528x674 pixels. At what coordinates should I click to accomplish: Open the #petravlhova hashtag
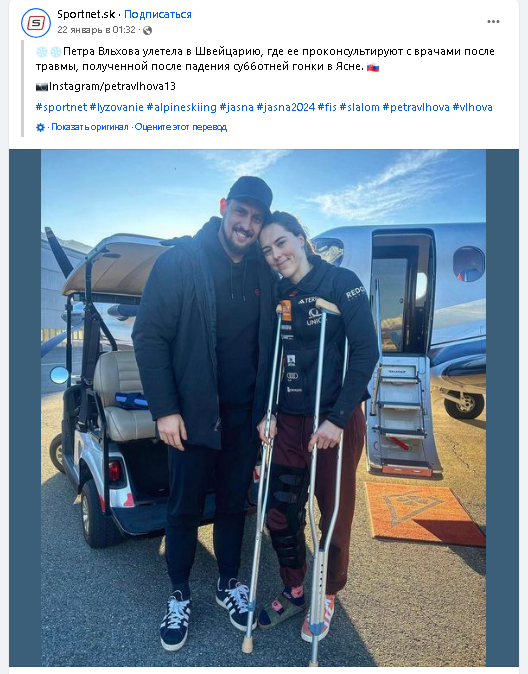416,107
